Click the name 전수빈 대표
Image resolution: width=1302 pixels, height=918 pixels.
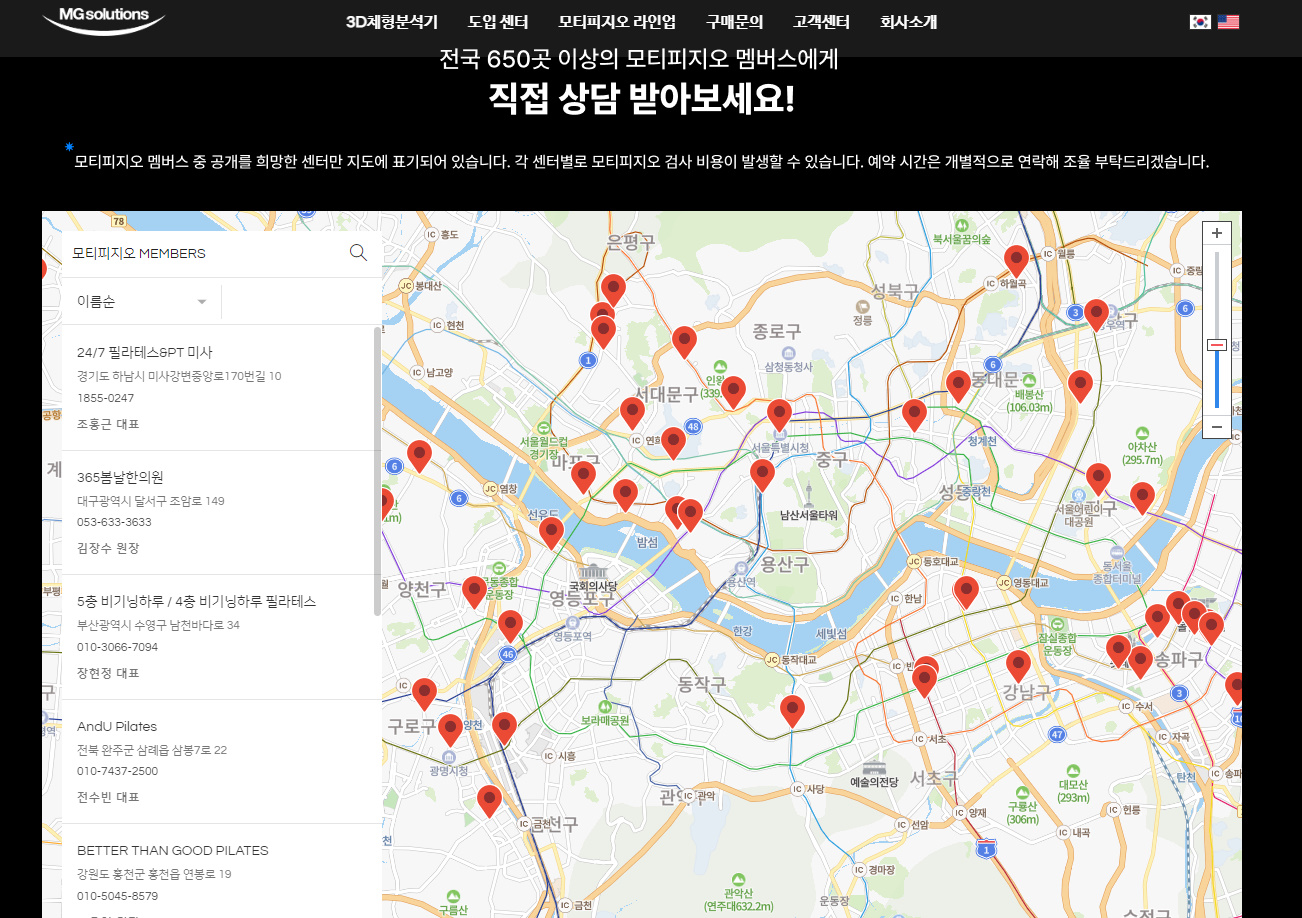pos(108,797)
